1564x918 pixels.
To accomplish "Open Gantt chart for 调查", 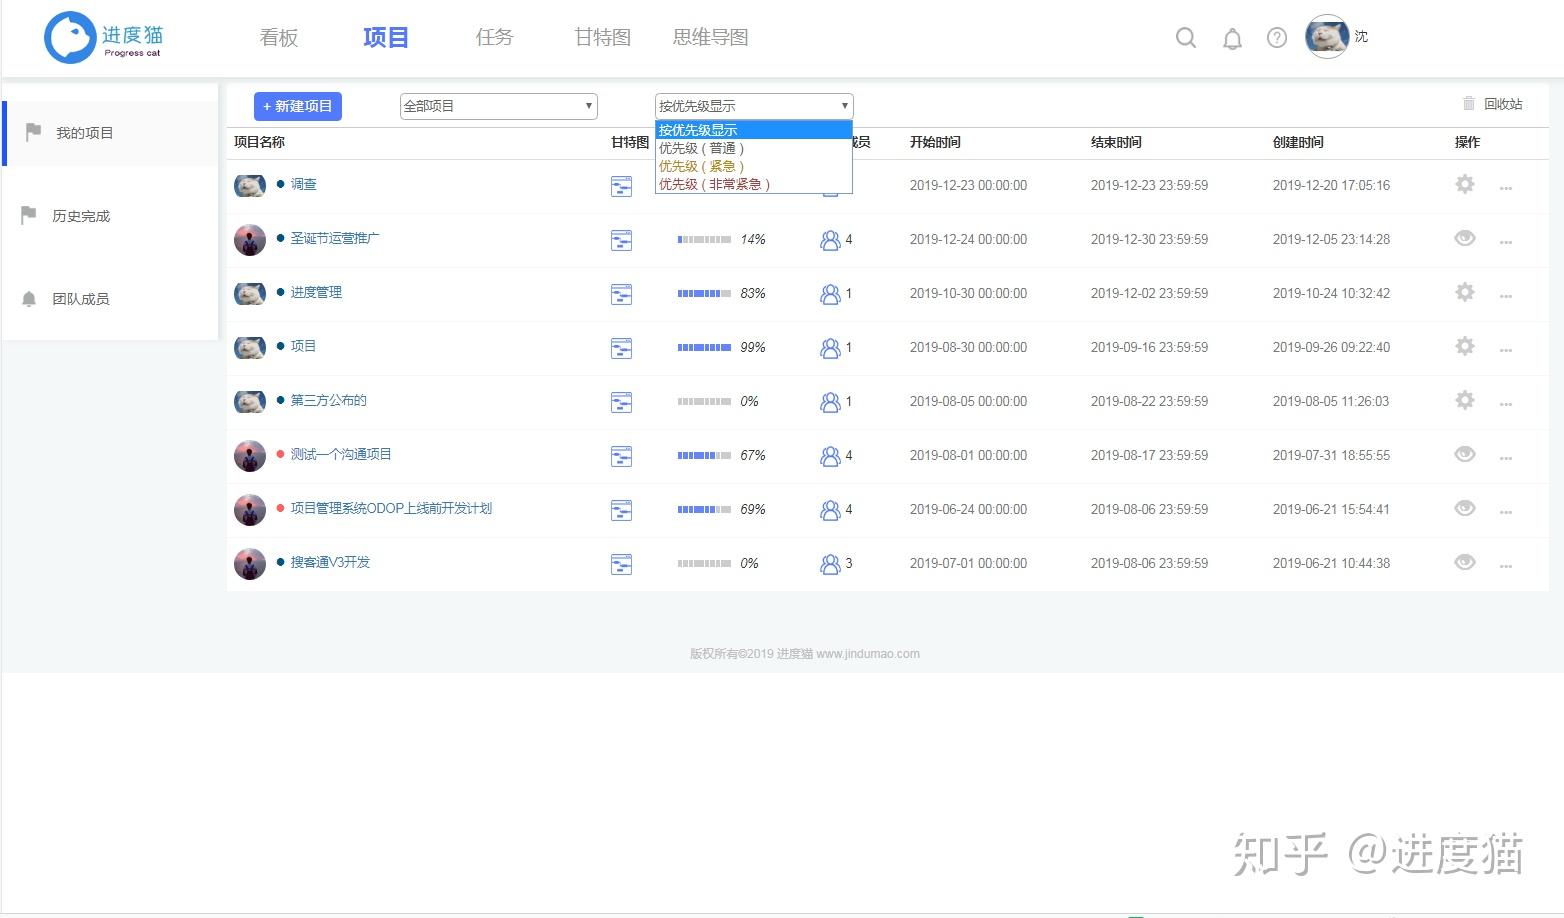I will 621,186.
